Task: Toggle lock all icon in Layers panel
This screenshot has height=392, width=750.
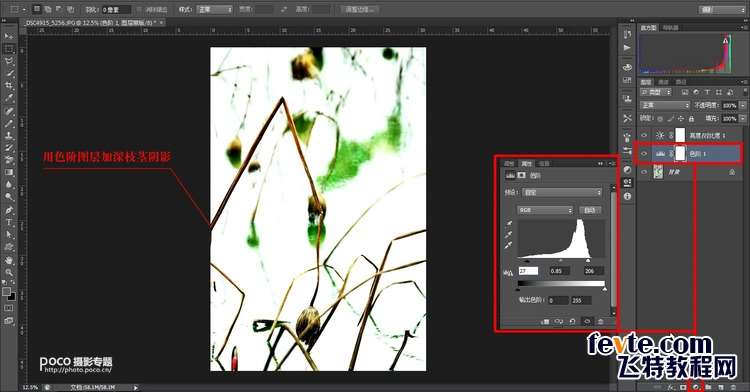Action: pos(691,119)
